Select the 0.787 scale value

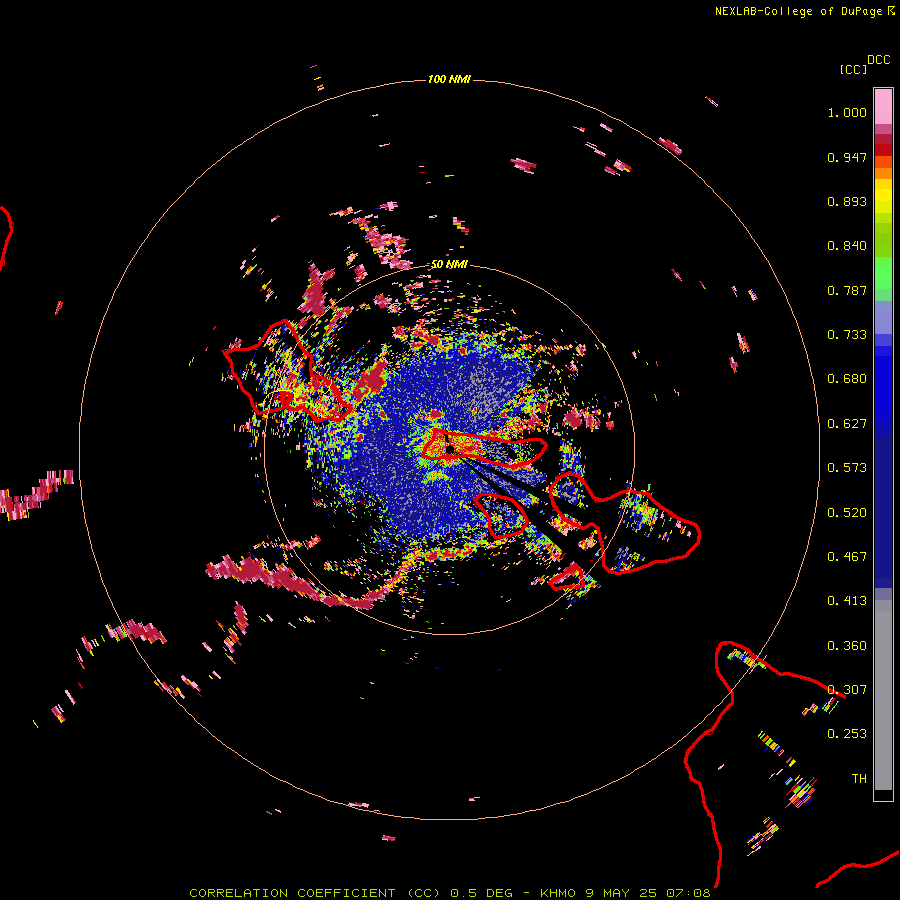[847, 290]
